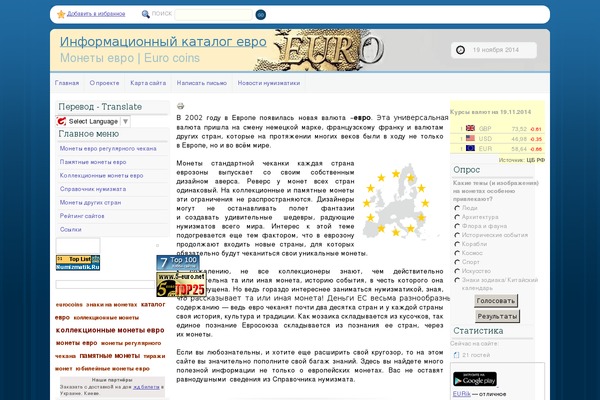
Task: Select the 'Спорт' poll option
Action: click(x=457, y=262)
